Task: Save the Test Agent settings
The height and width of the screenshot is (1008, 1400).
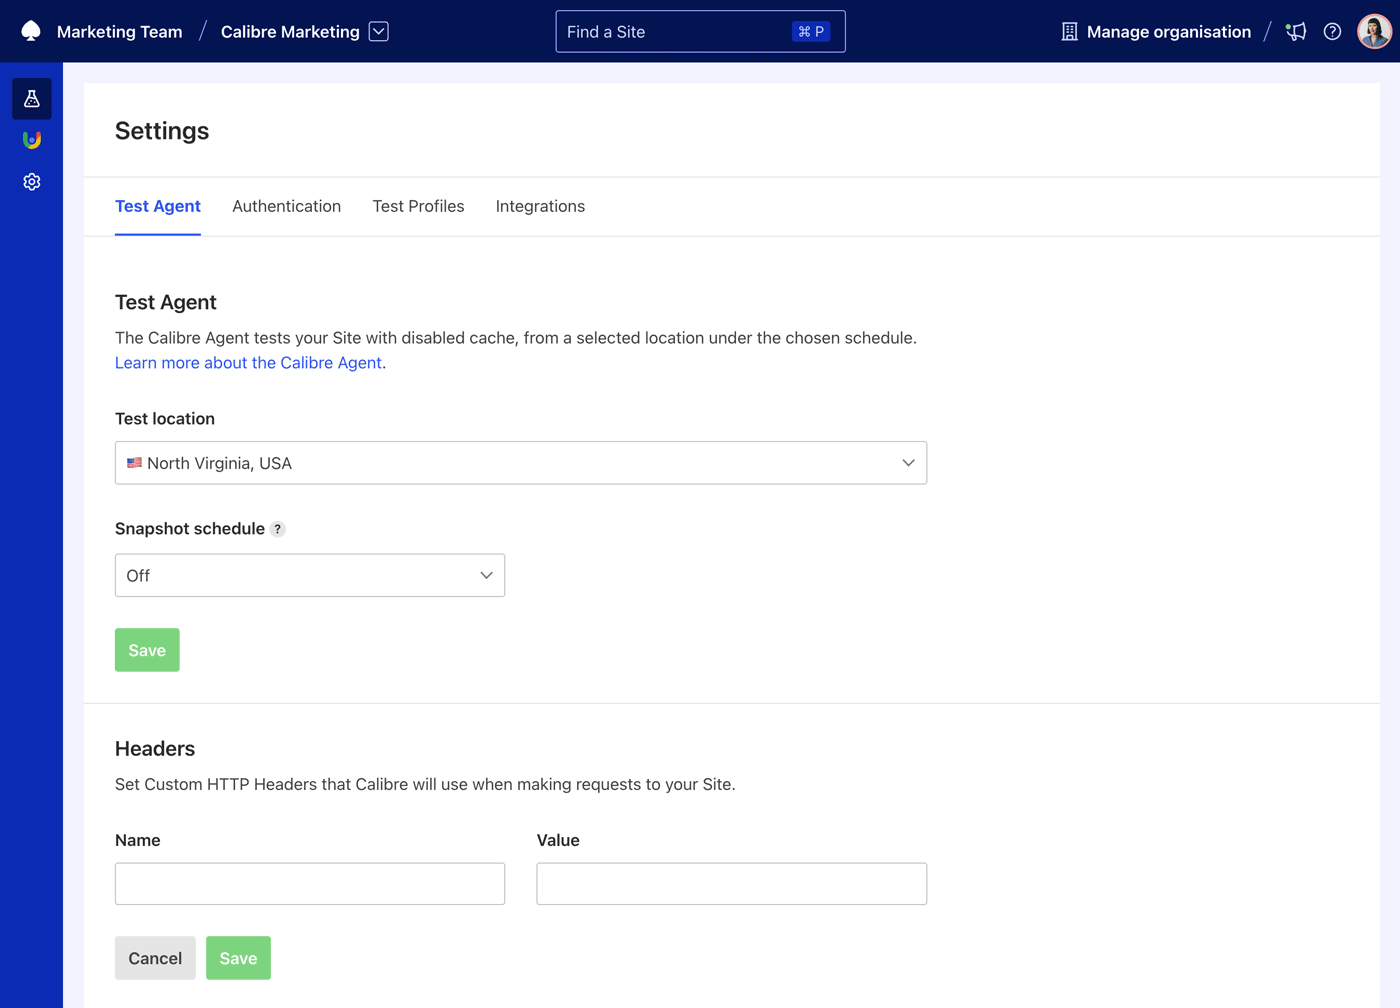Action: [147, 650]
